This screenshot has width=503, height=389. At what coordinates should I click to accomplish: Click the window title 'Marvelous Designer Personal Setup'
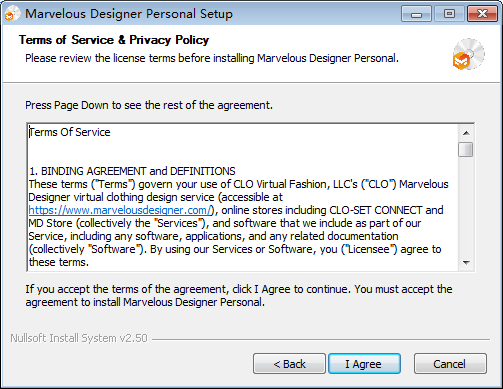[129, 14]
